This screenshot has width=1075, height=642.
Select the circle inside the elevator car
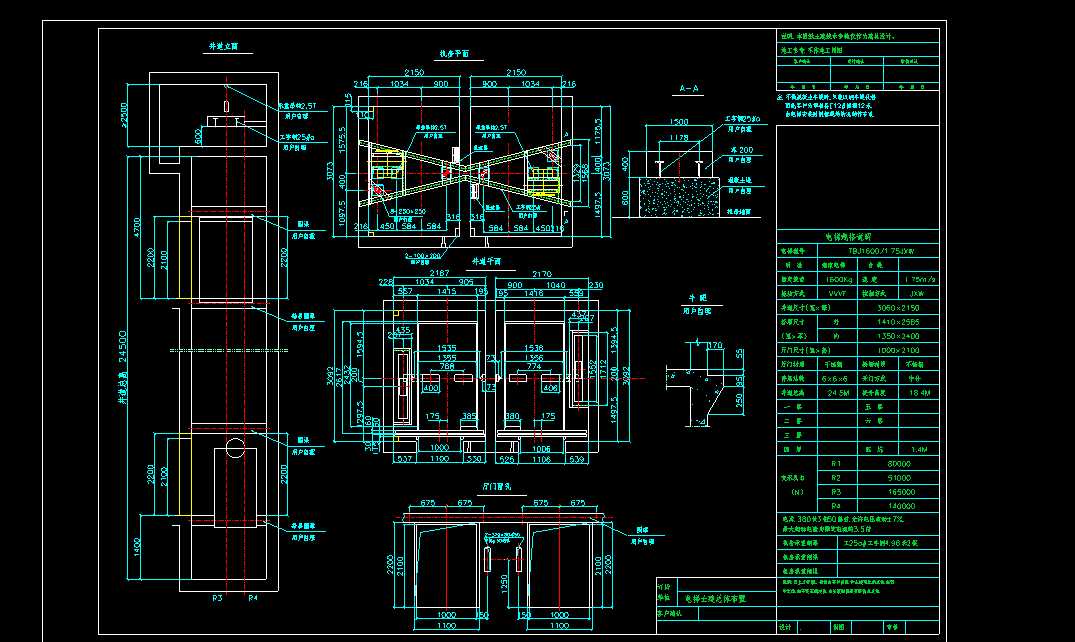[235, 449]
